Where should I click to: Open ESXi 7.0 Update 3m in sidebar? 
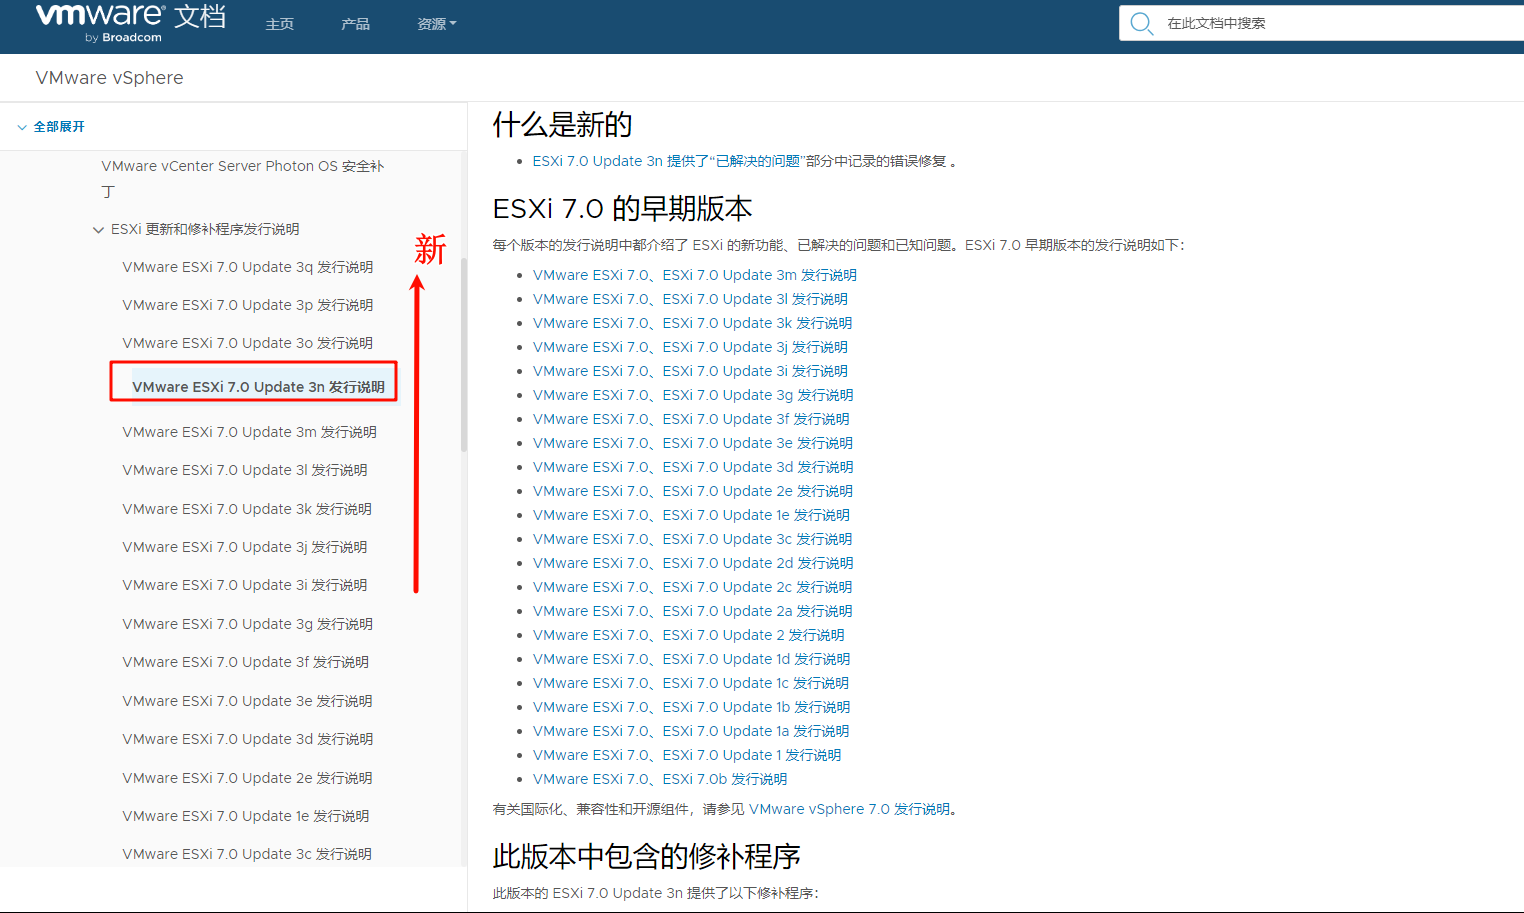pos(249,432)
